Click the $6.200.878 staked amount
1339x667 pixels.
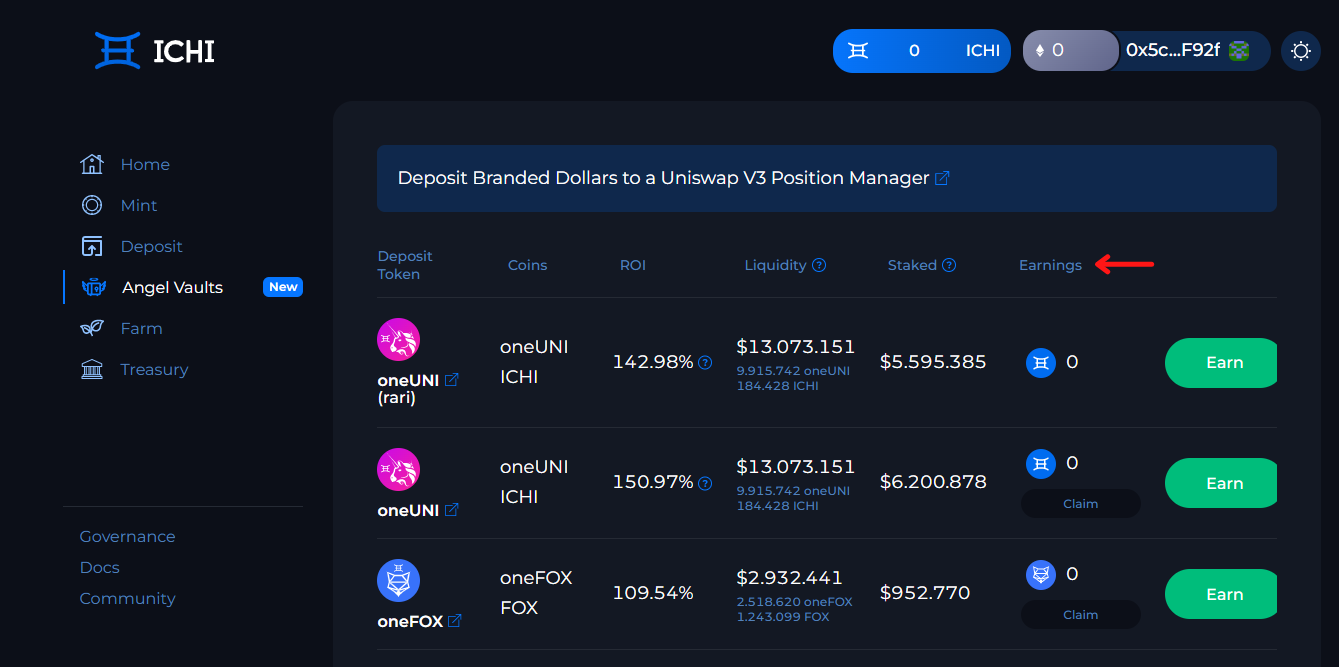pyautogui.click(x=933, y=482)
